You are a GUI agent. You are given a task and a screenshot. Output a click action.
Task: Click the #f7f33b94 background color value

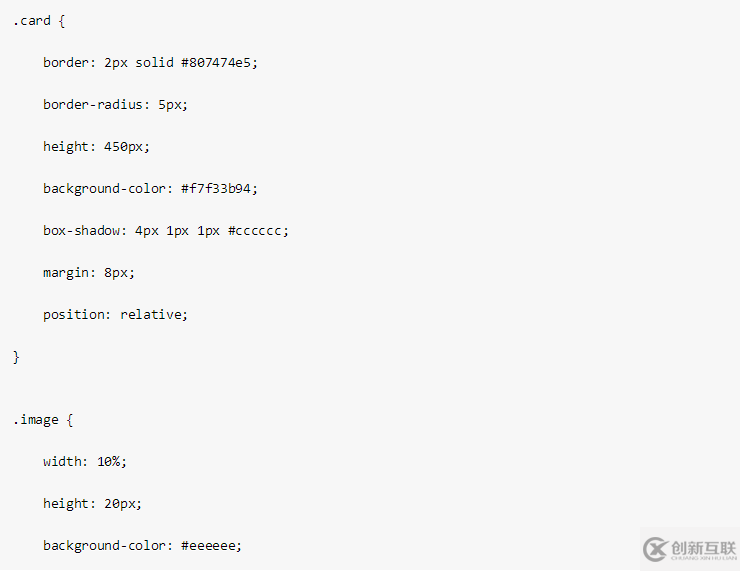[216, 188]
